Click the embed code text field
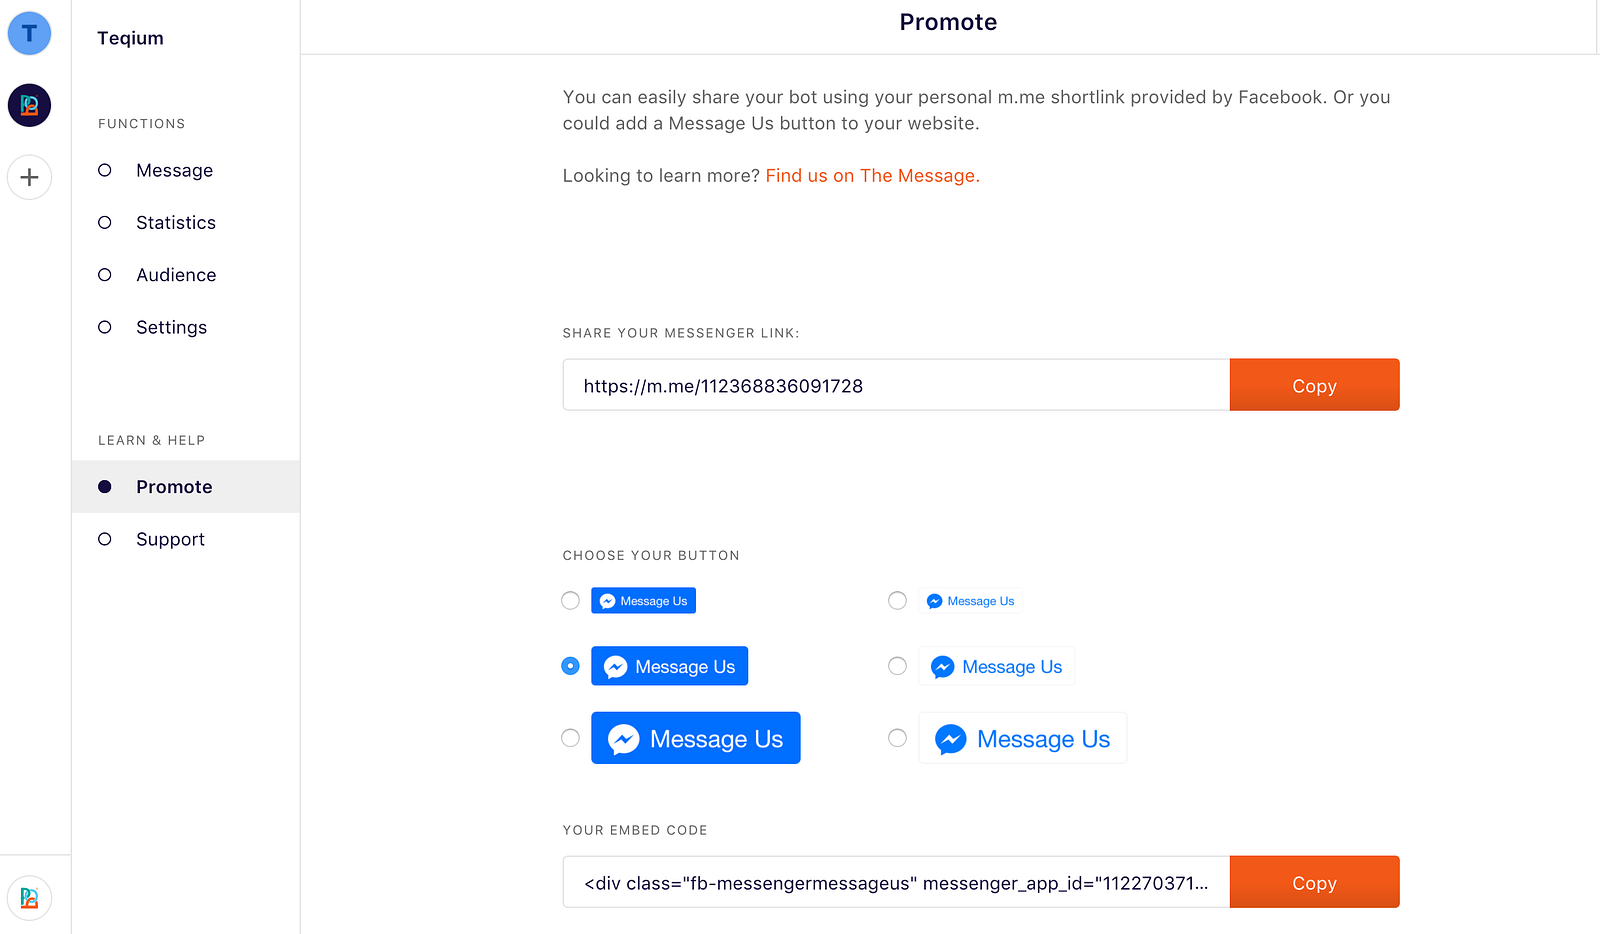 tap(895, 883)
